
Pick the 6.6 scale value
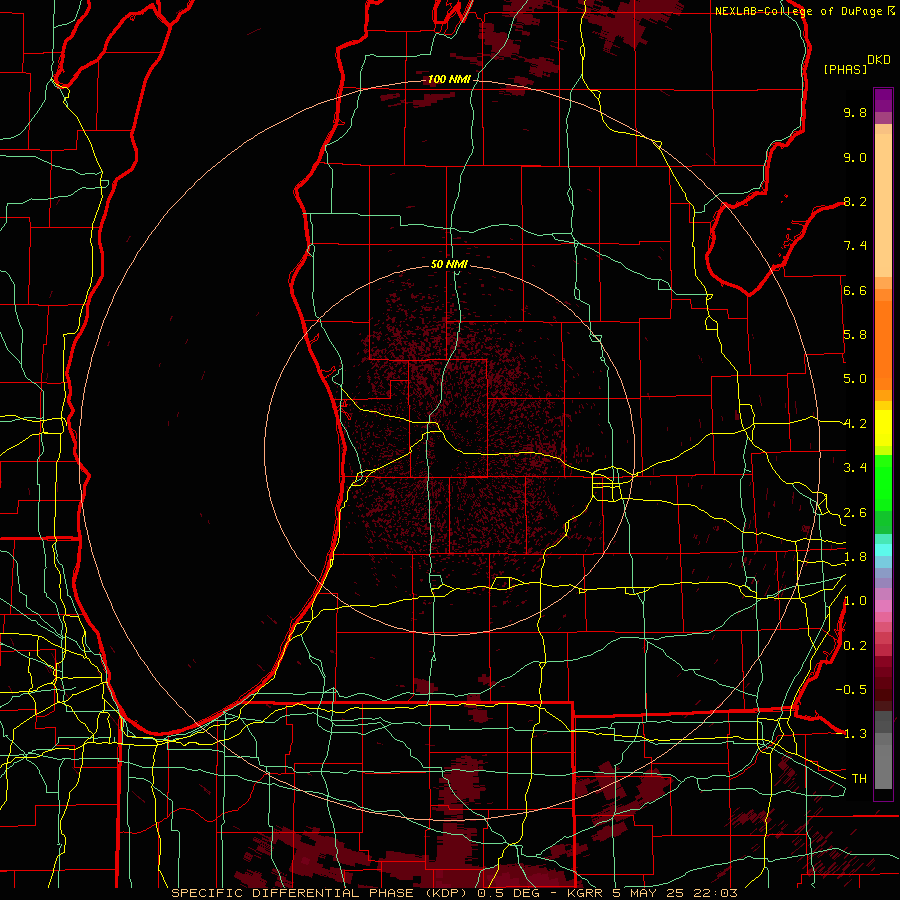pos(855,290)
